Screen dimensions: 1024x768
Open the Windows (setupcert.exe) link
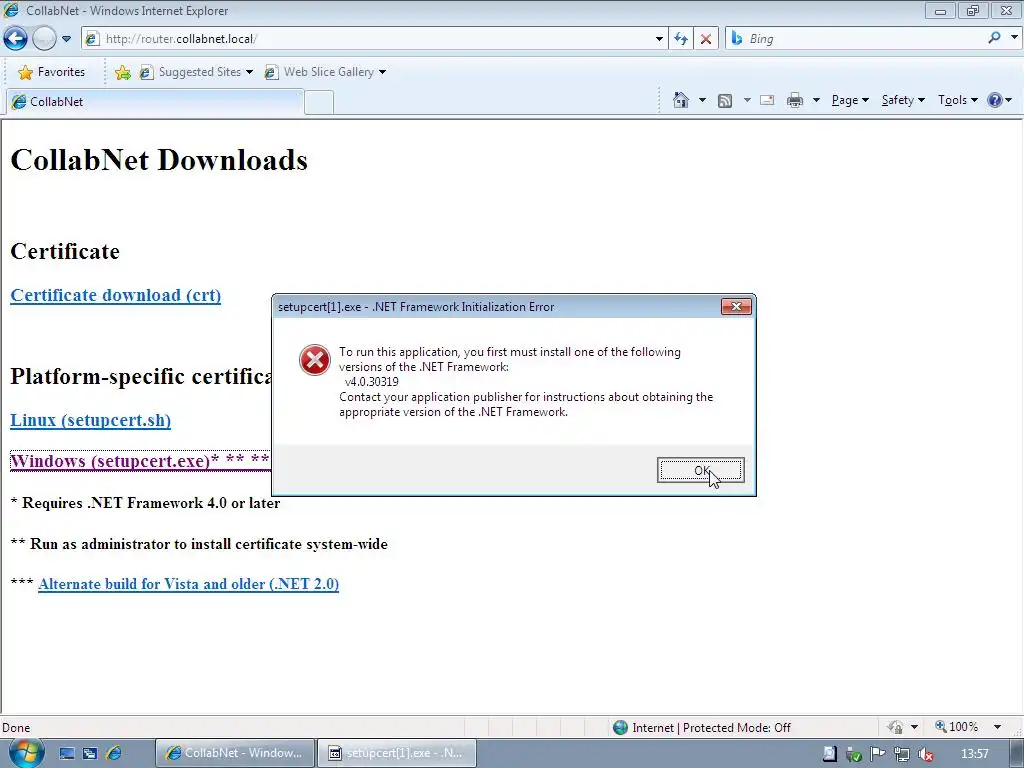click(140, 461)
